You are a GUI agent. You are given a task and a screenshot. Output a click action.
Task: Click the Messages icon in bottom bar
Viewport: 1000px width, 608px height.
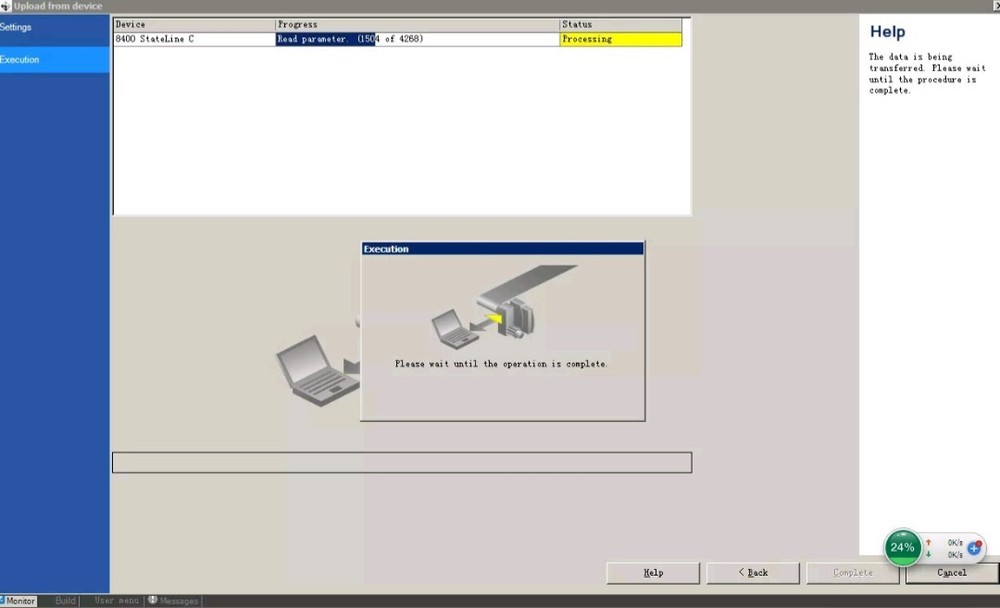tap(153, 601)
